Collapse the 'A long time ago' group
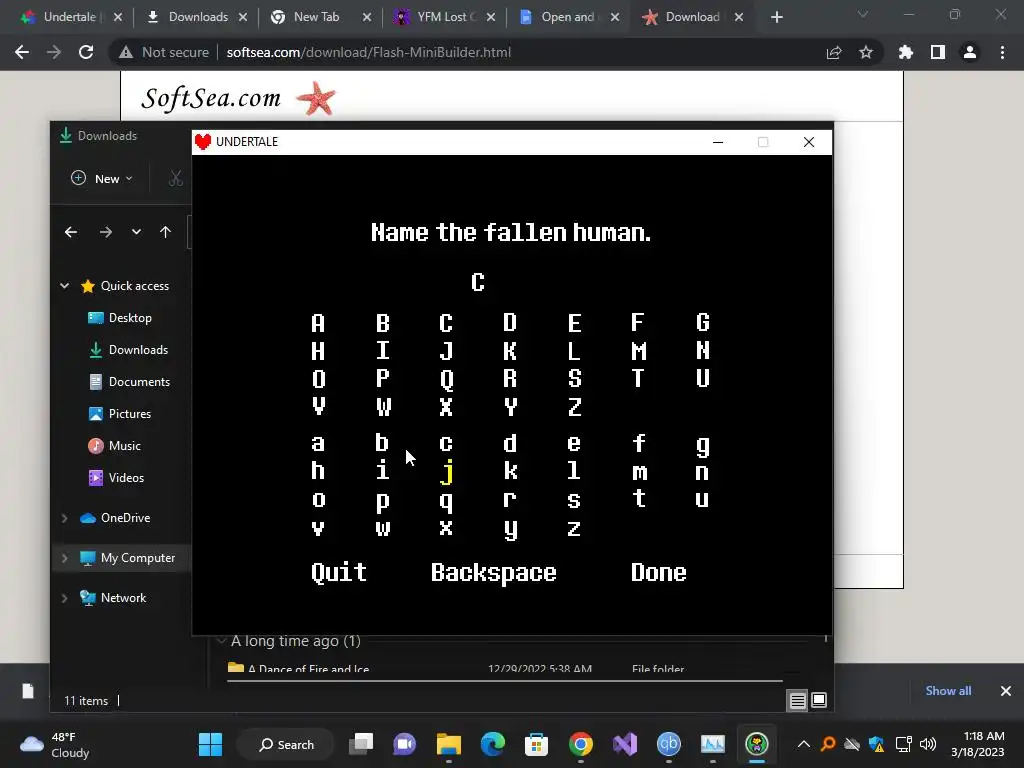1024x768 pixels. 221,641
